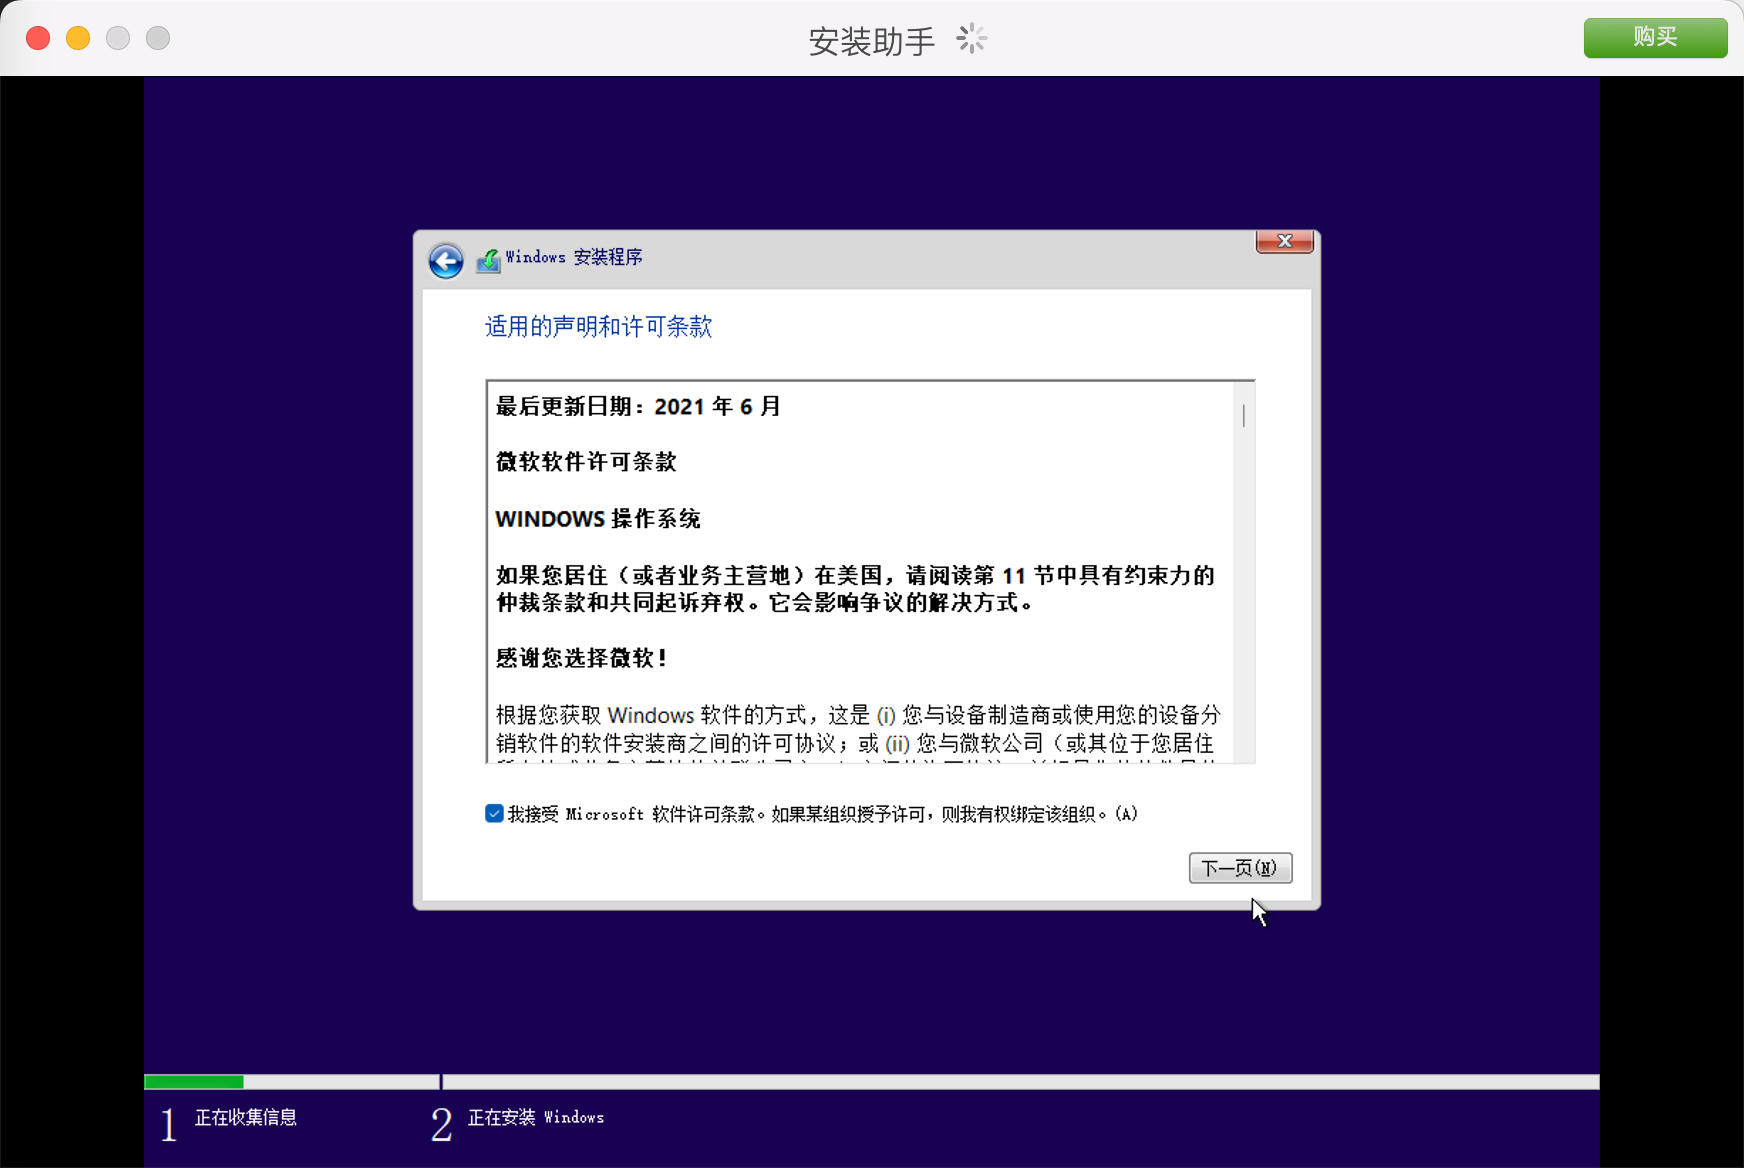
Task: Click the 安装助手 window title
Action: pyautogui.click(x=871, y=41)
